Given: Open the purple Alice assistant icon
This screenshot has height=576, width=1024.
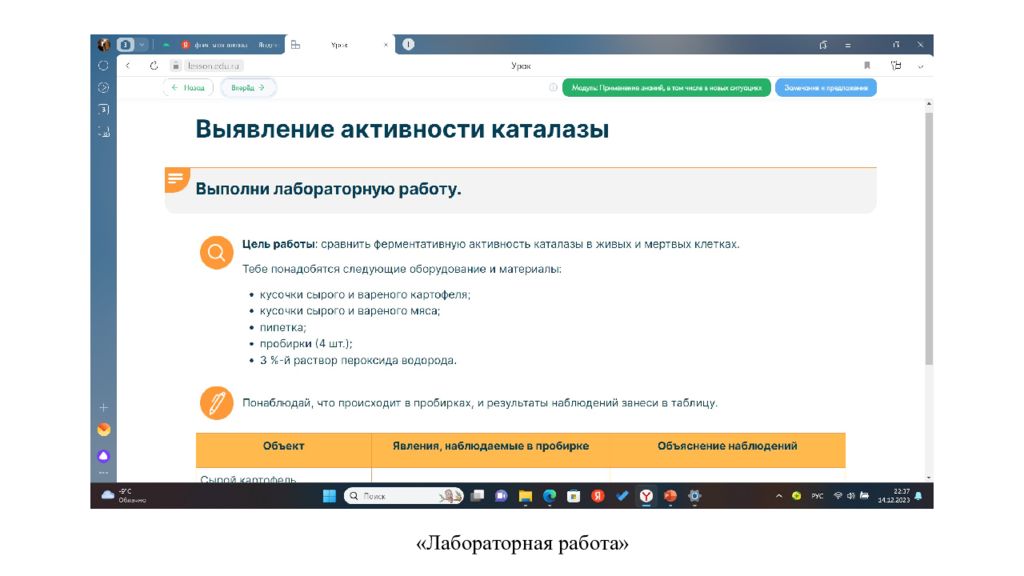Looking at the screenshot, I should pos(103,456).
